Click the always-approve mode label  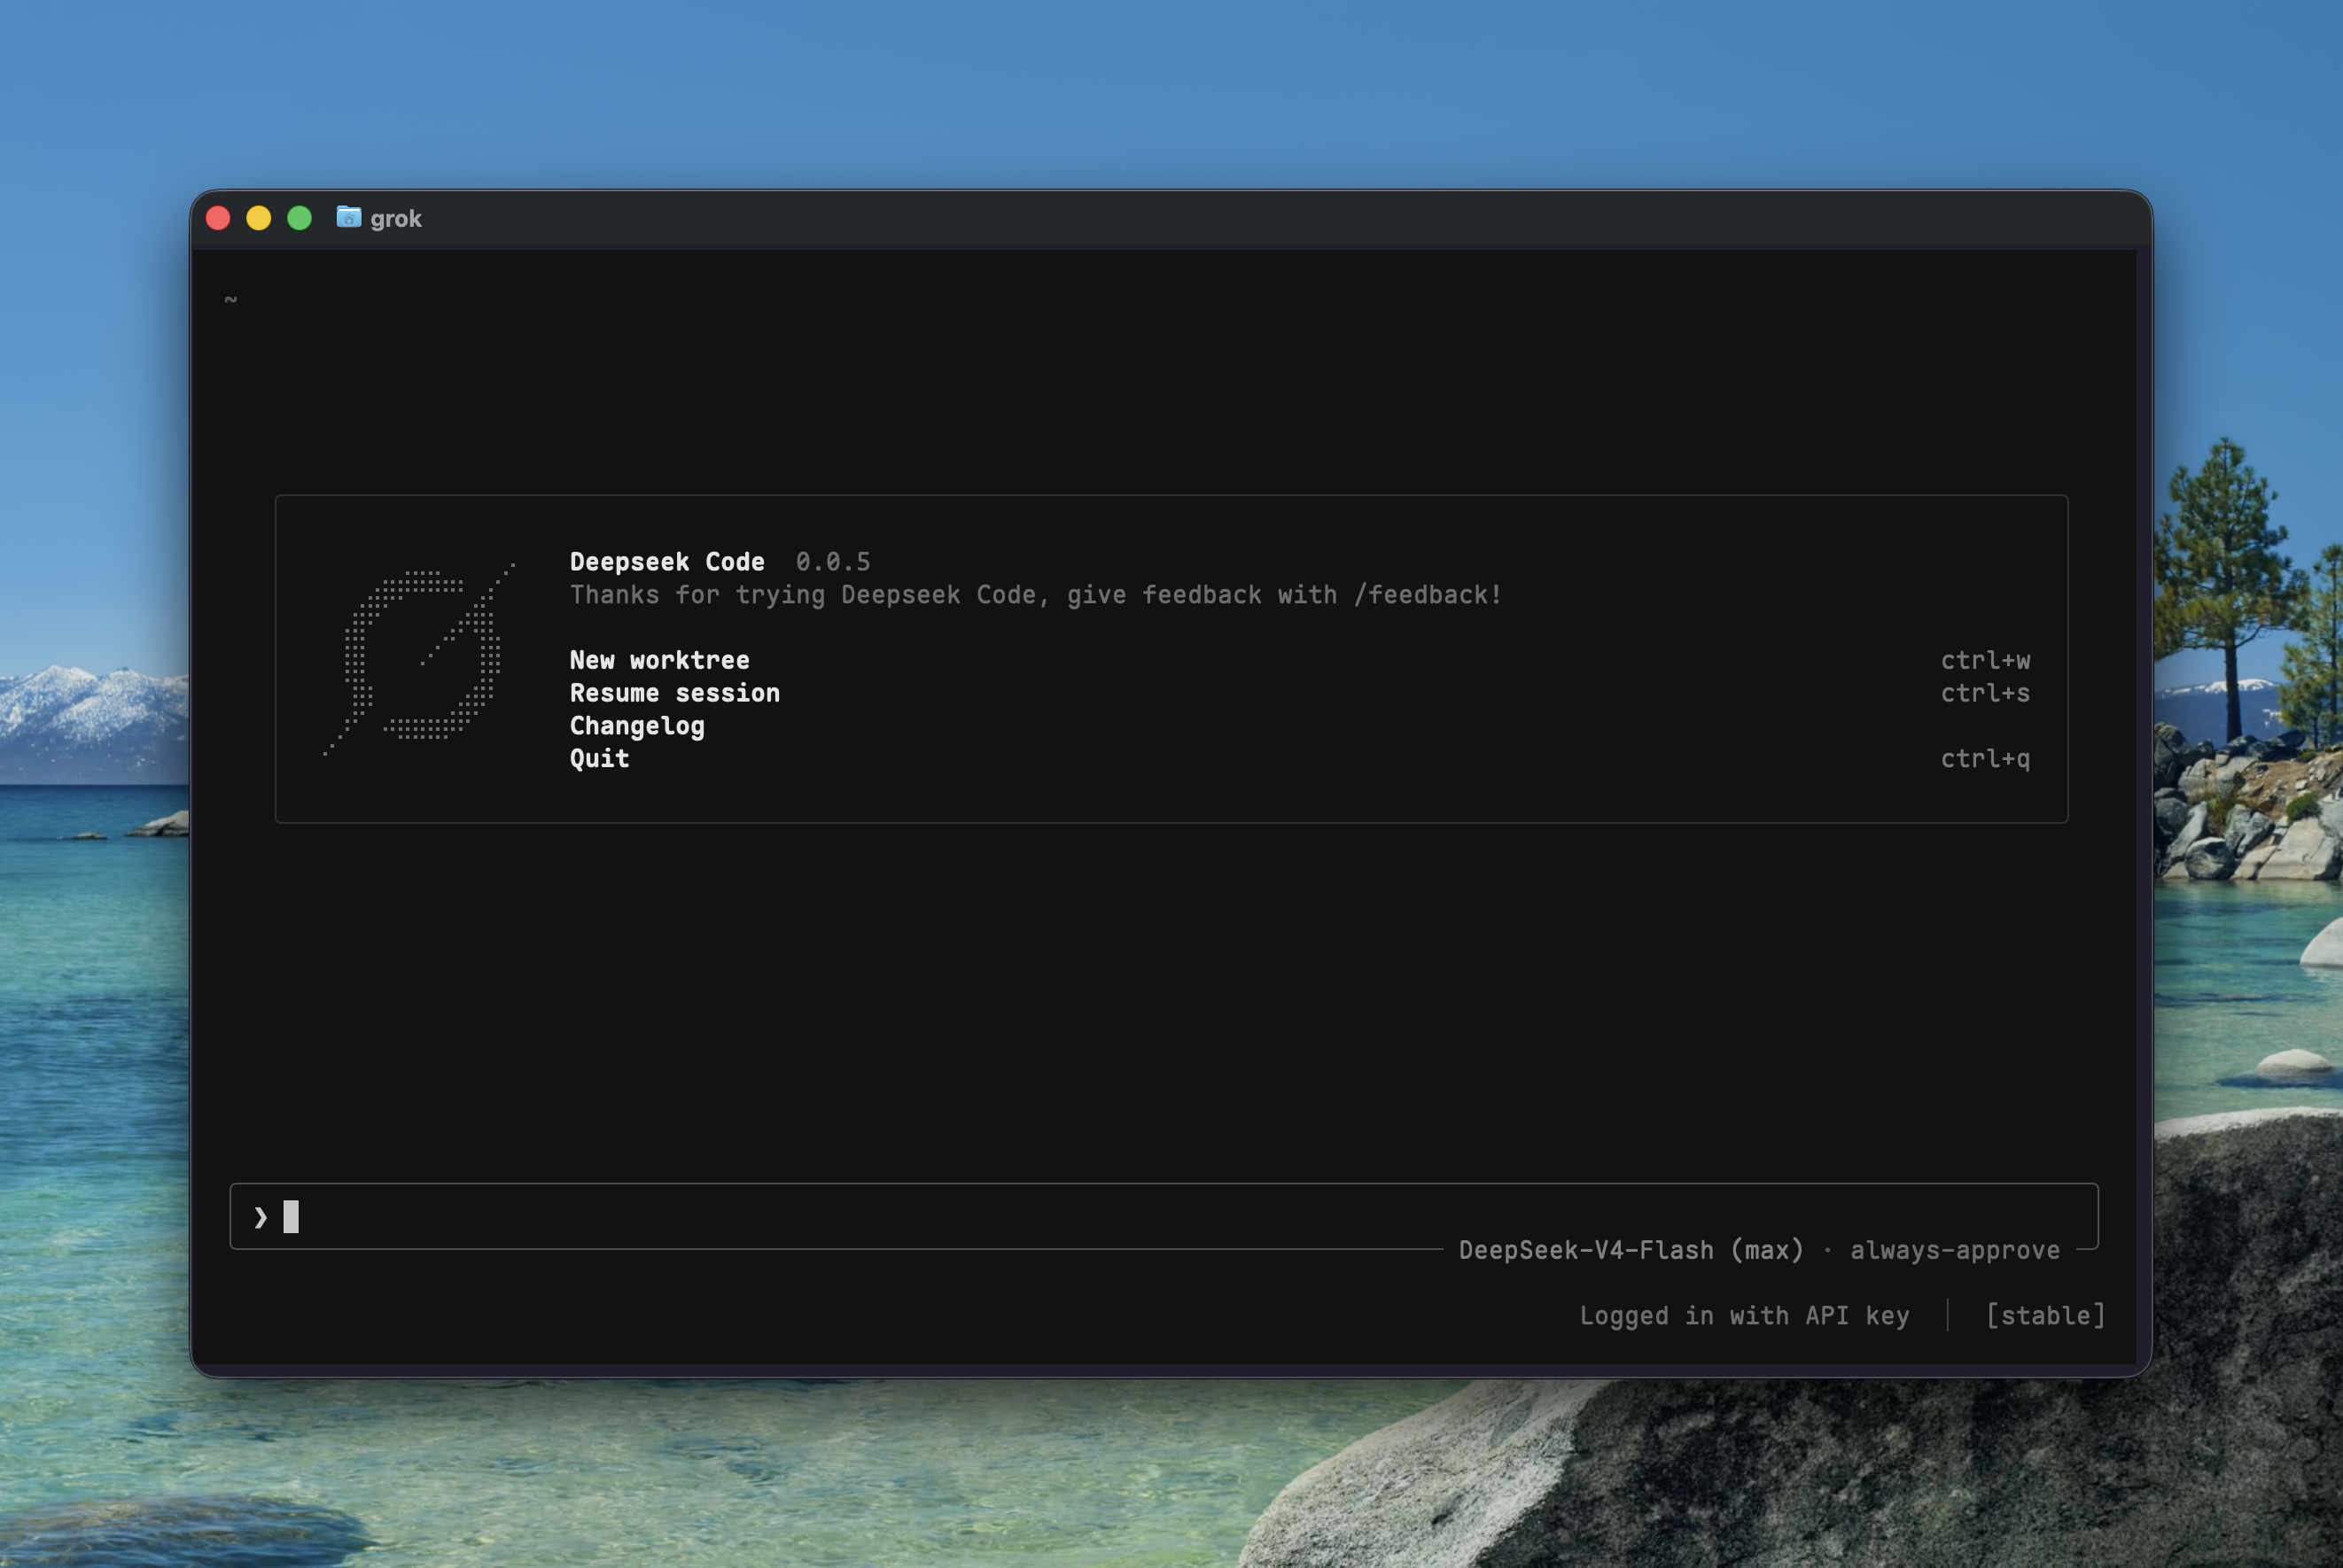1954,1250
